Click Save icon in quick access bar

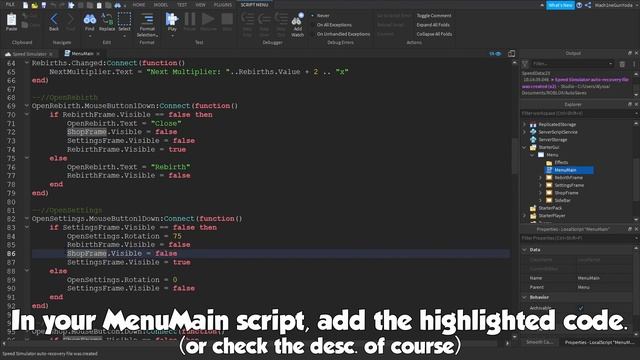coord(44,5)
